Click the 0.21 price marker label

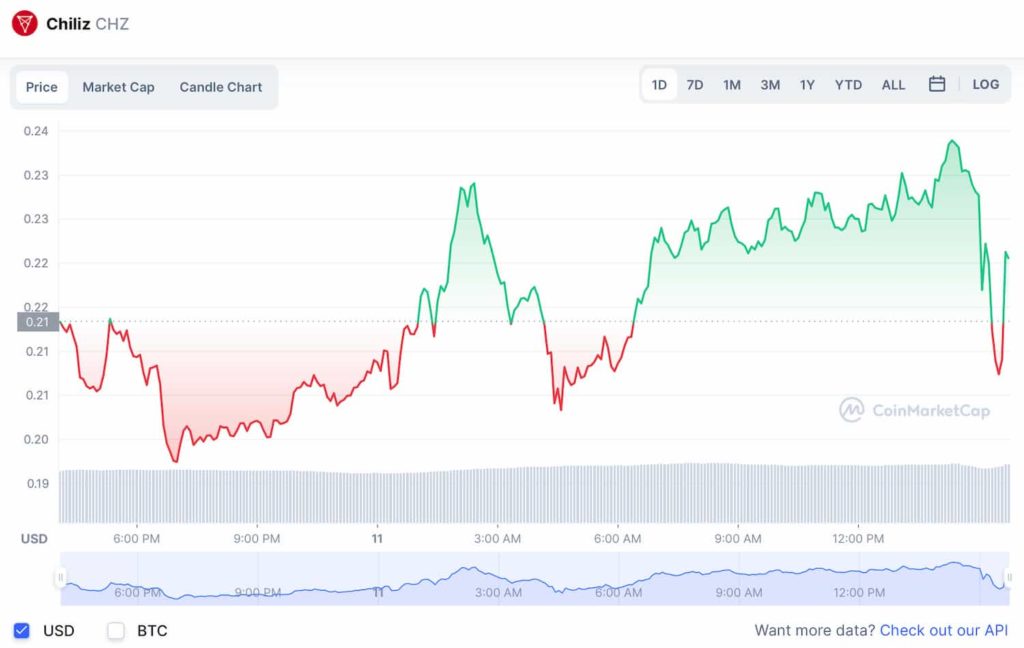[37, 322]
